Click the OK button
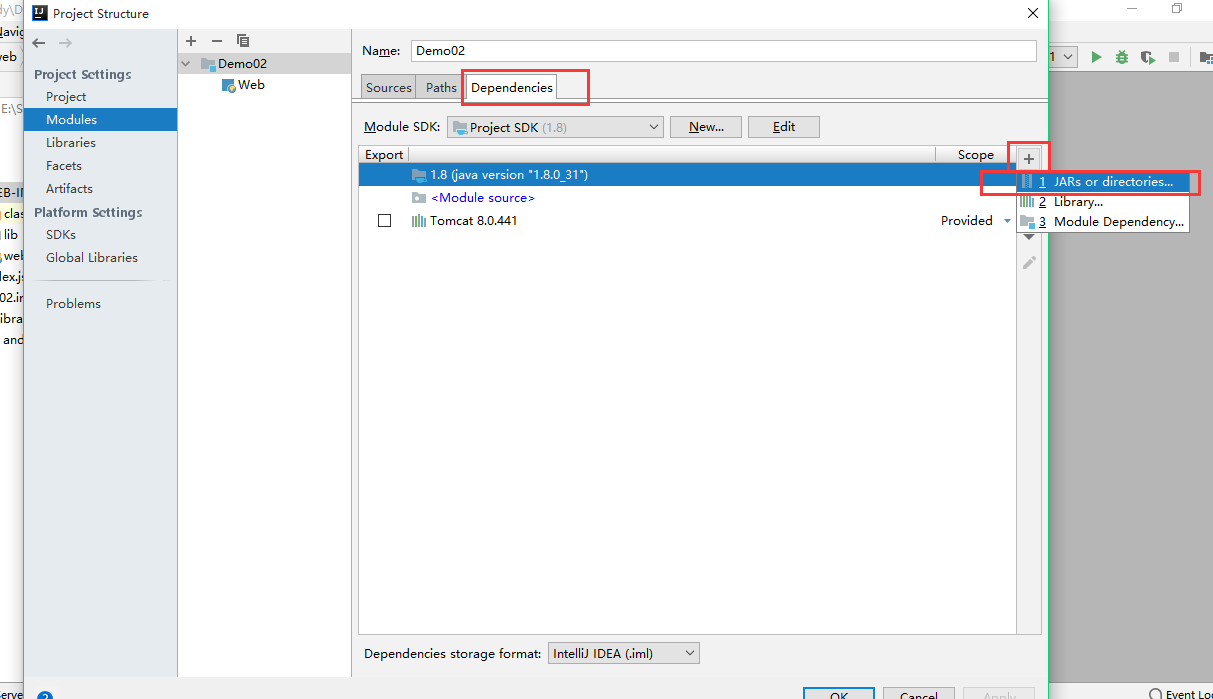This screenshot has width=1213, height=699. pyautogui.click(x=838, y=694)
